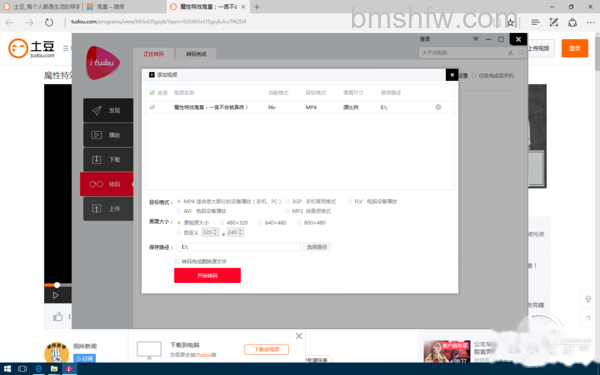Screen dimensions: 600x375
Task: Switch to the 转码完成 tab
Action: [196, 54]
